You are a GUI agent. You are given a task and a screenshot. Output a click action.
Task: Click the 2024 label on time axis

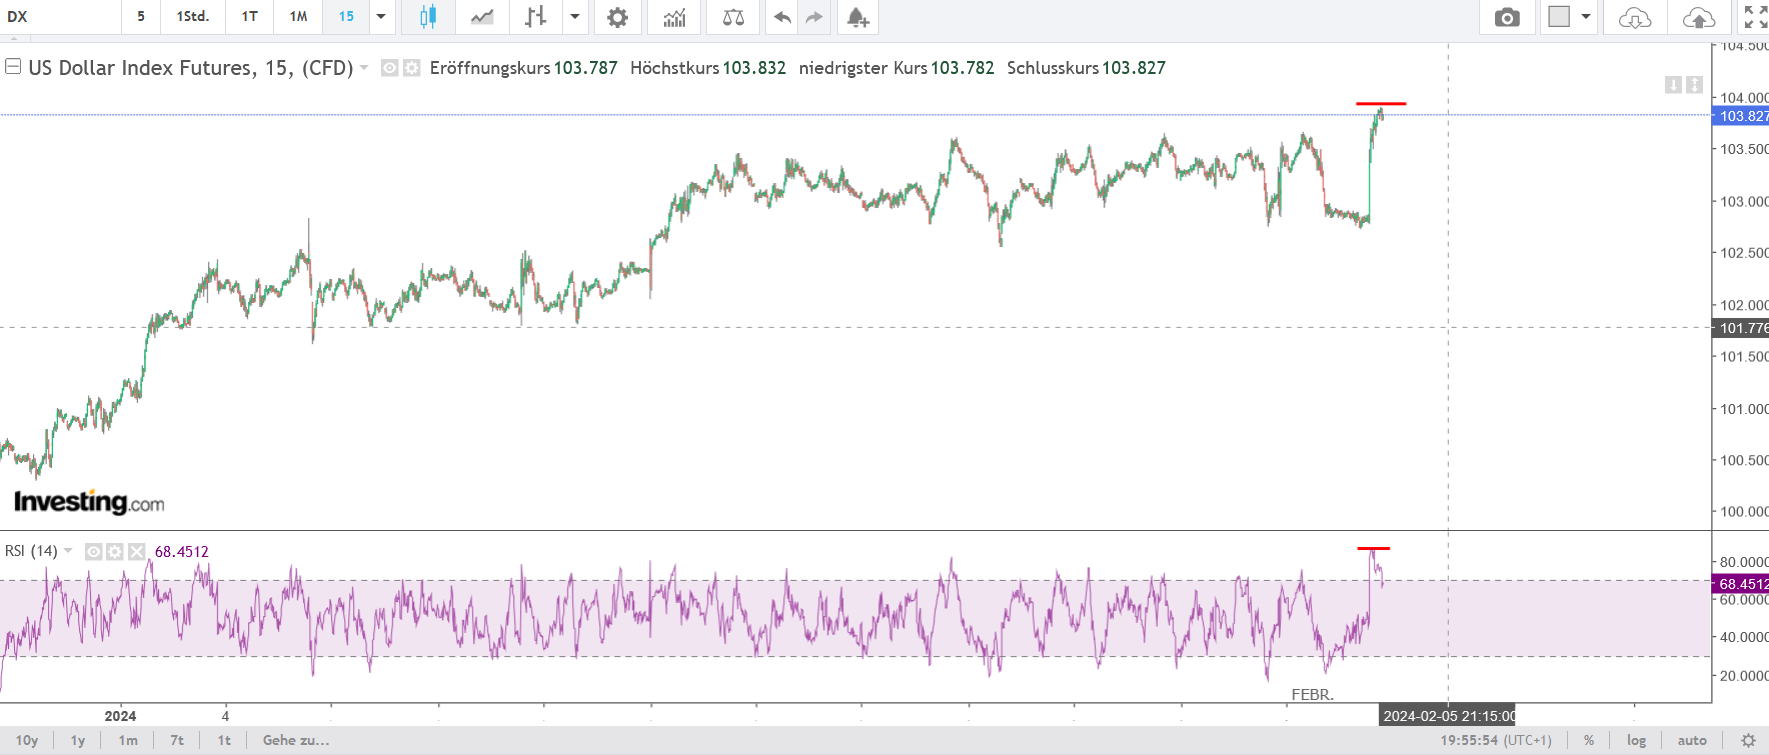coord(120,716)
